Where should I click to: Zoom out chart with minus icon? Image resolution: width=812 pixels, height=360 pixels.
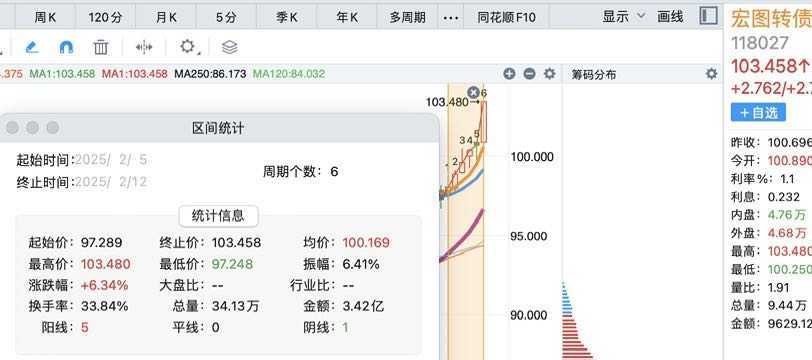(x=529, y=74)
